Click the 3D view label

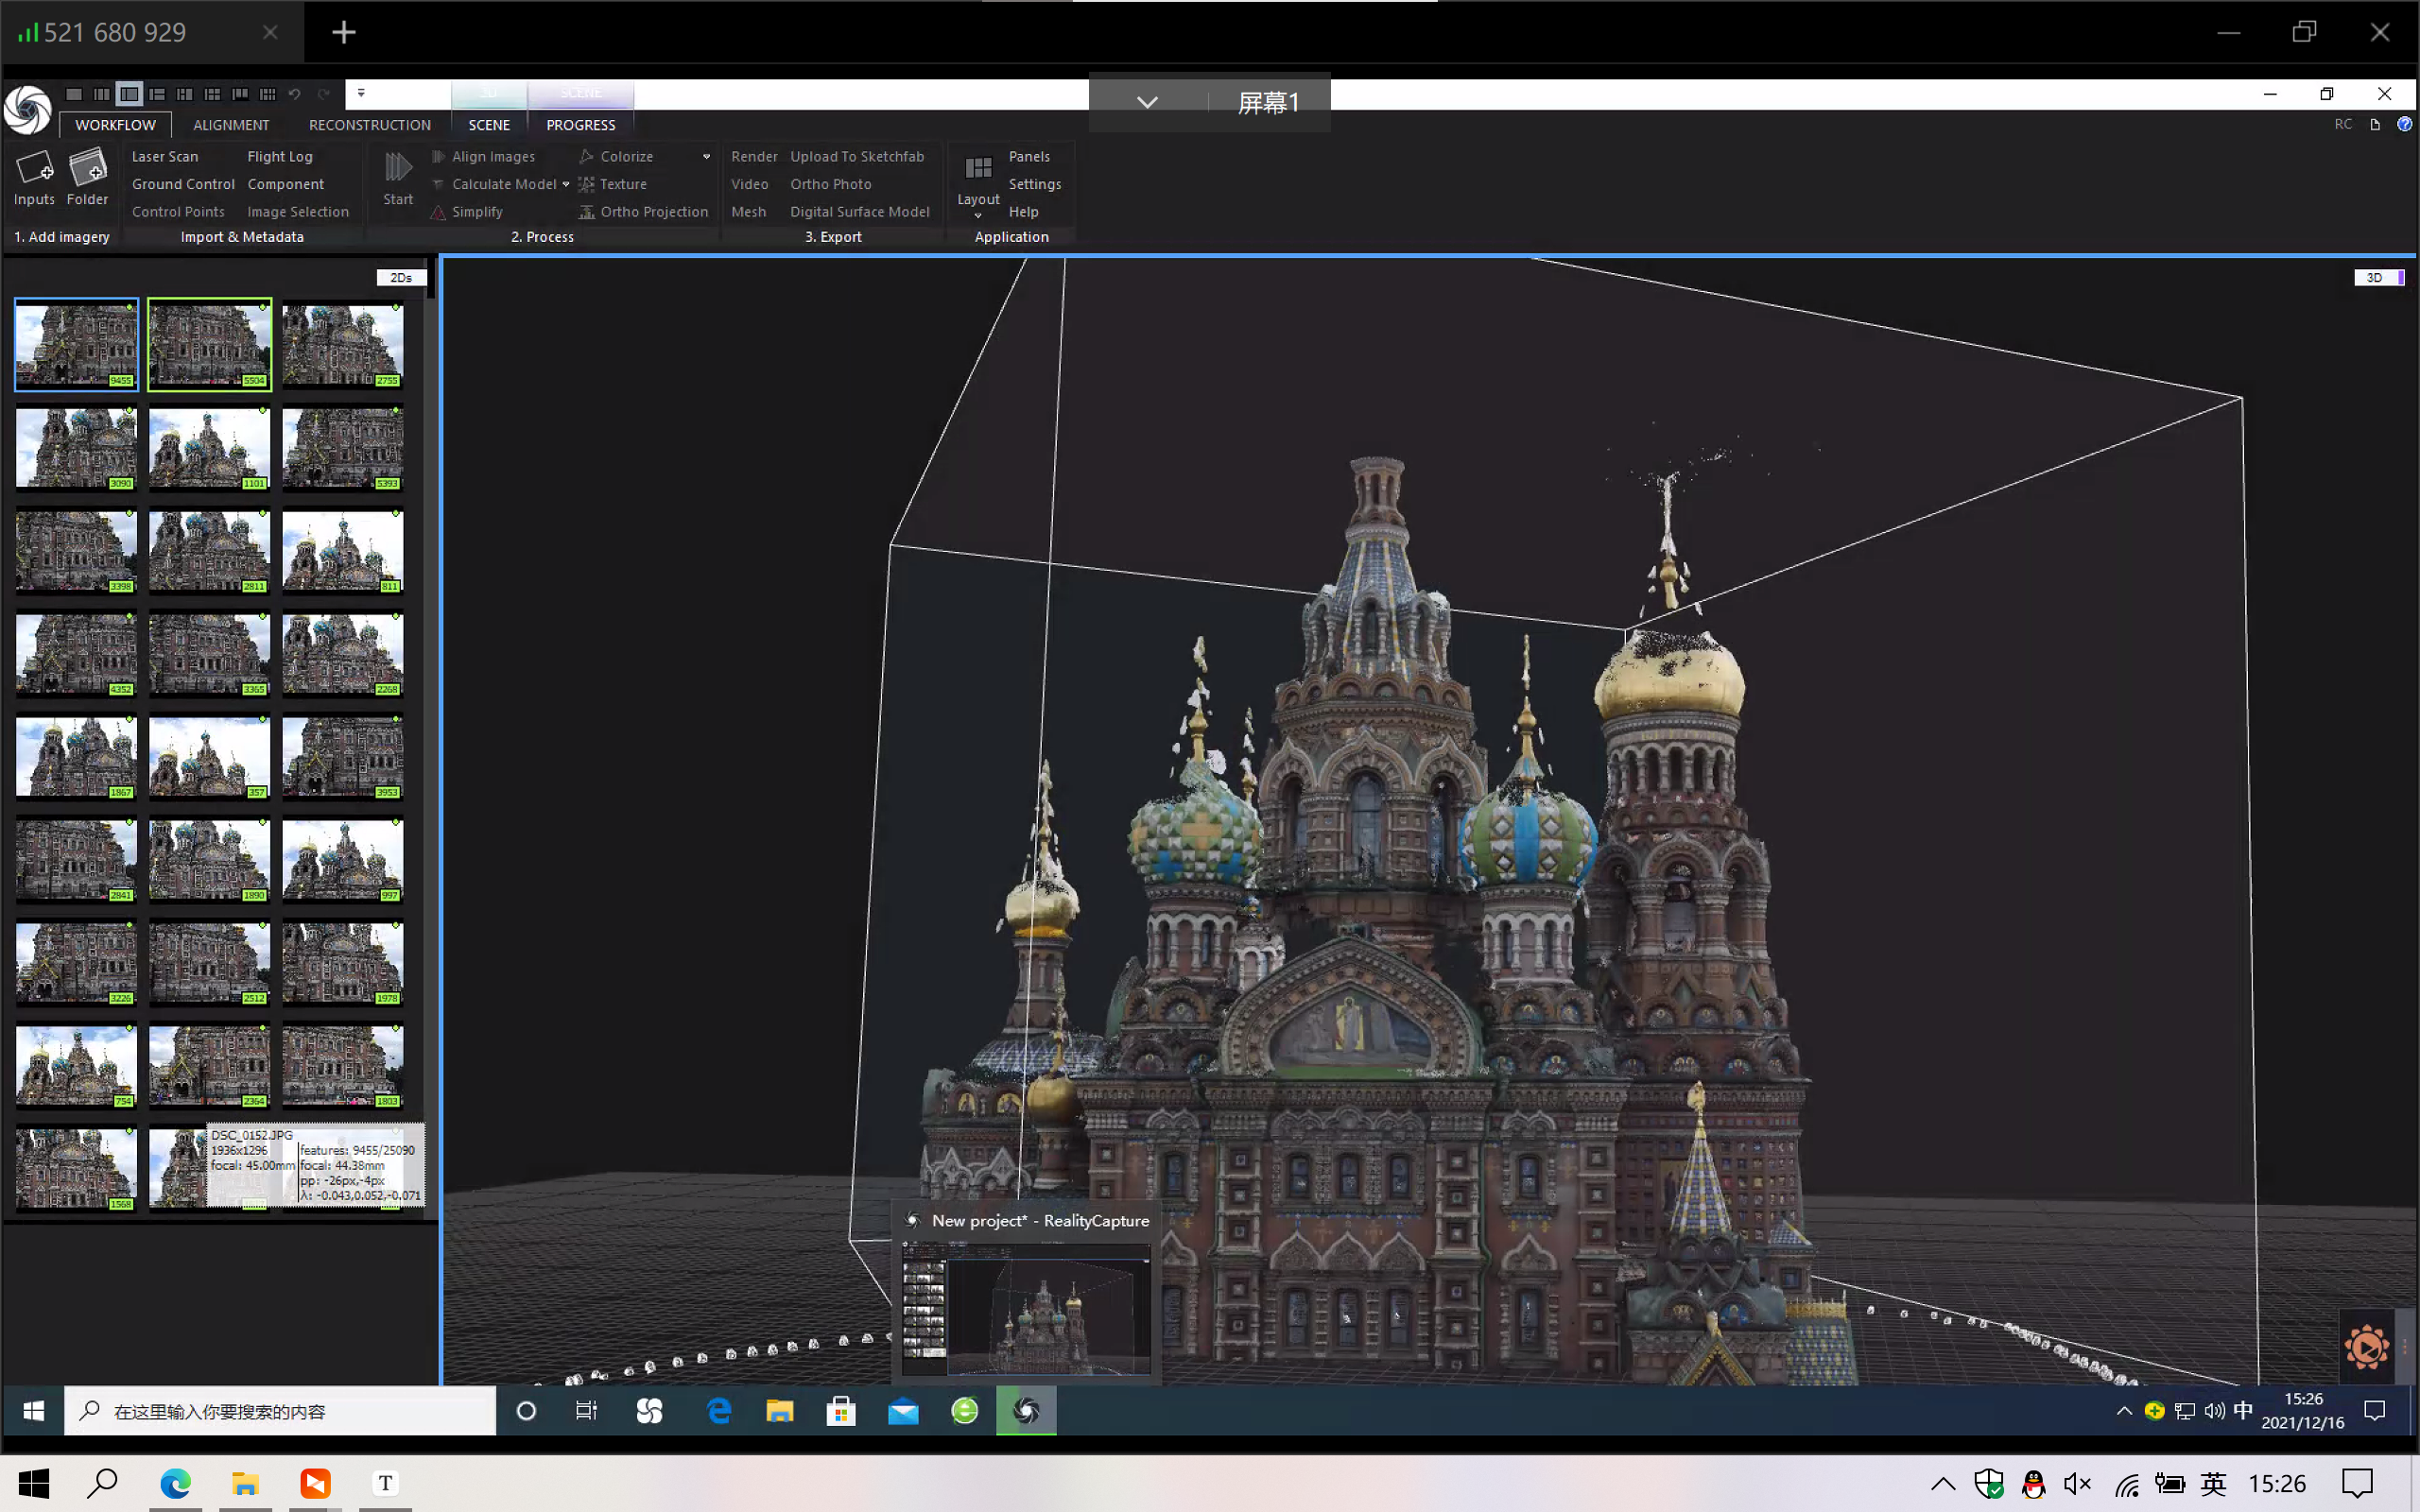[2378, 277]
